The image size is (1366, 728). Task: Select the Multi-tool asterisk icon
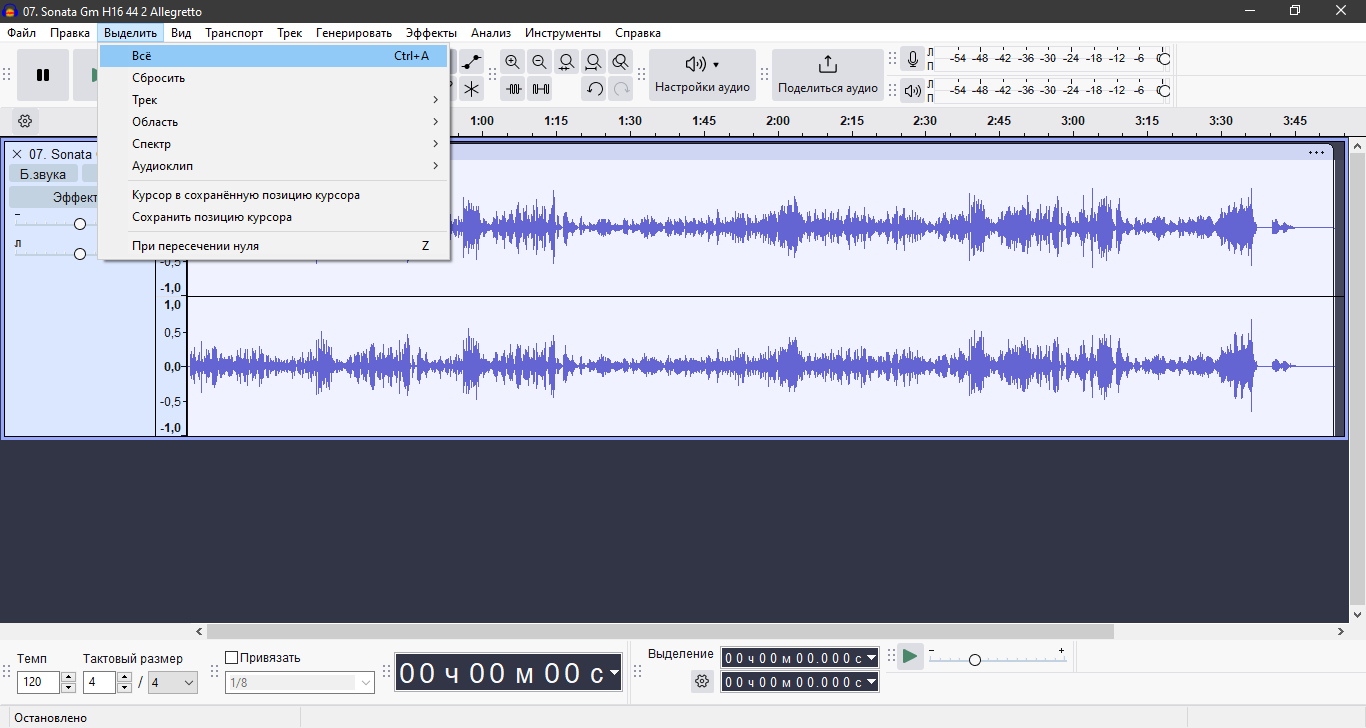(x=471, y=89)
